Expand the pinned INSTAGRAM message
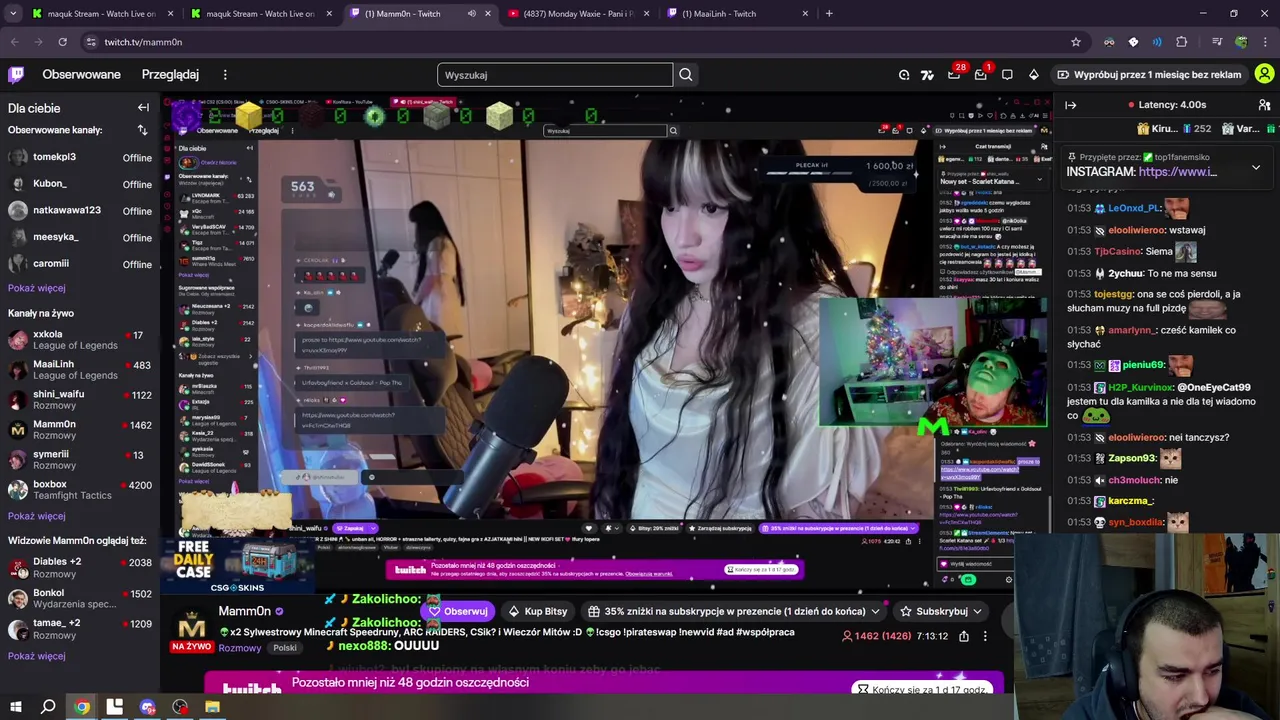 point(1256,167)
